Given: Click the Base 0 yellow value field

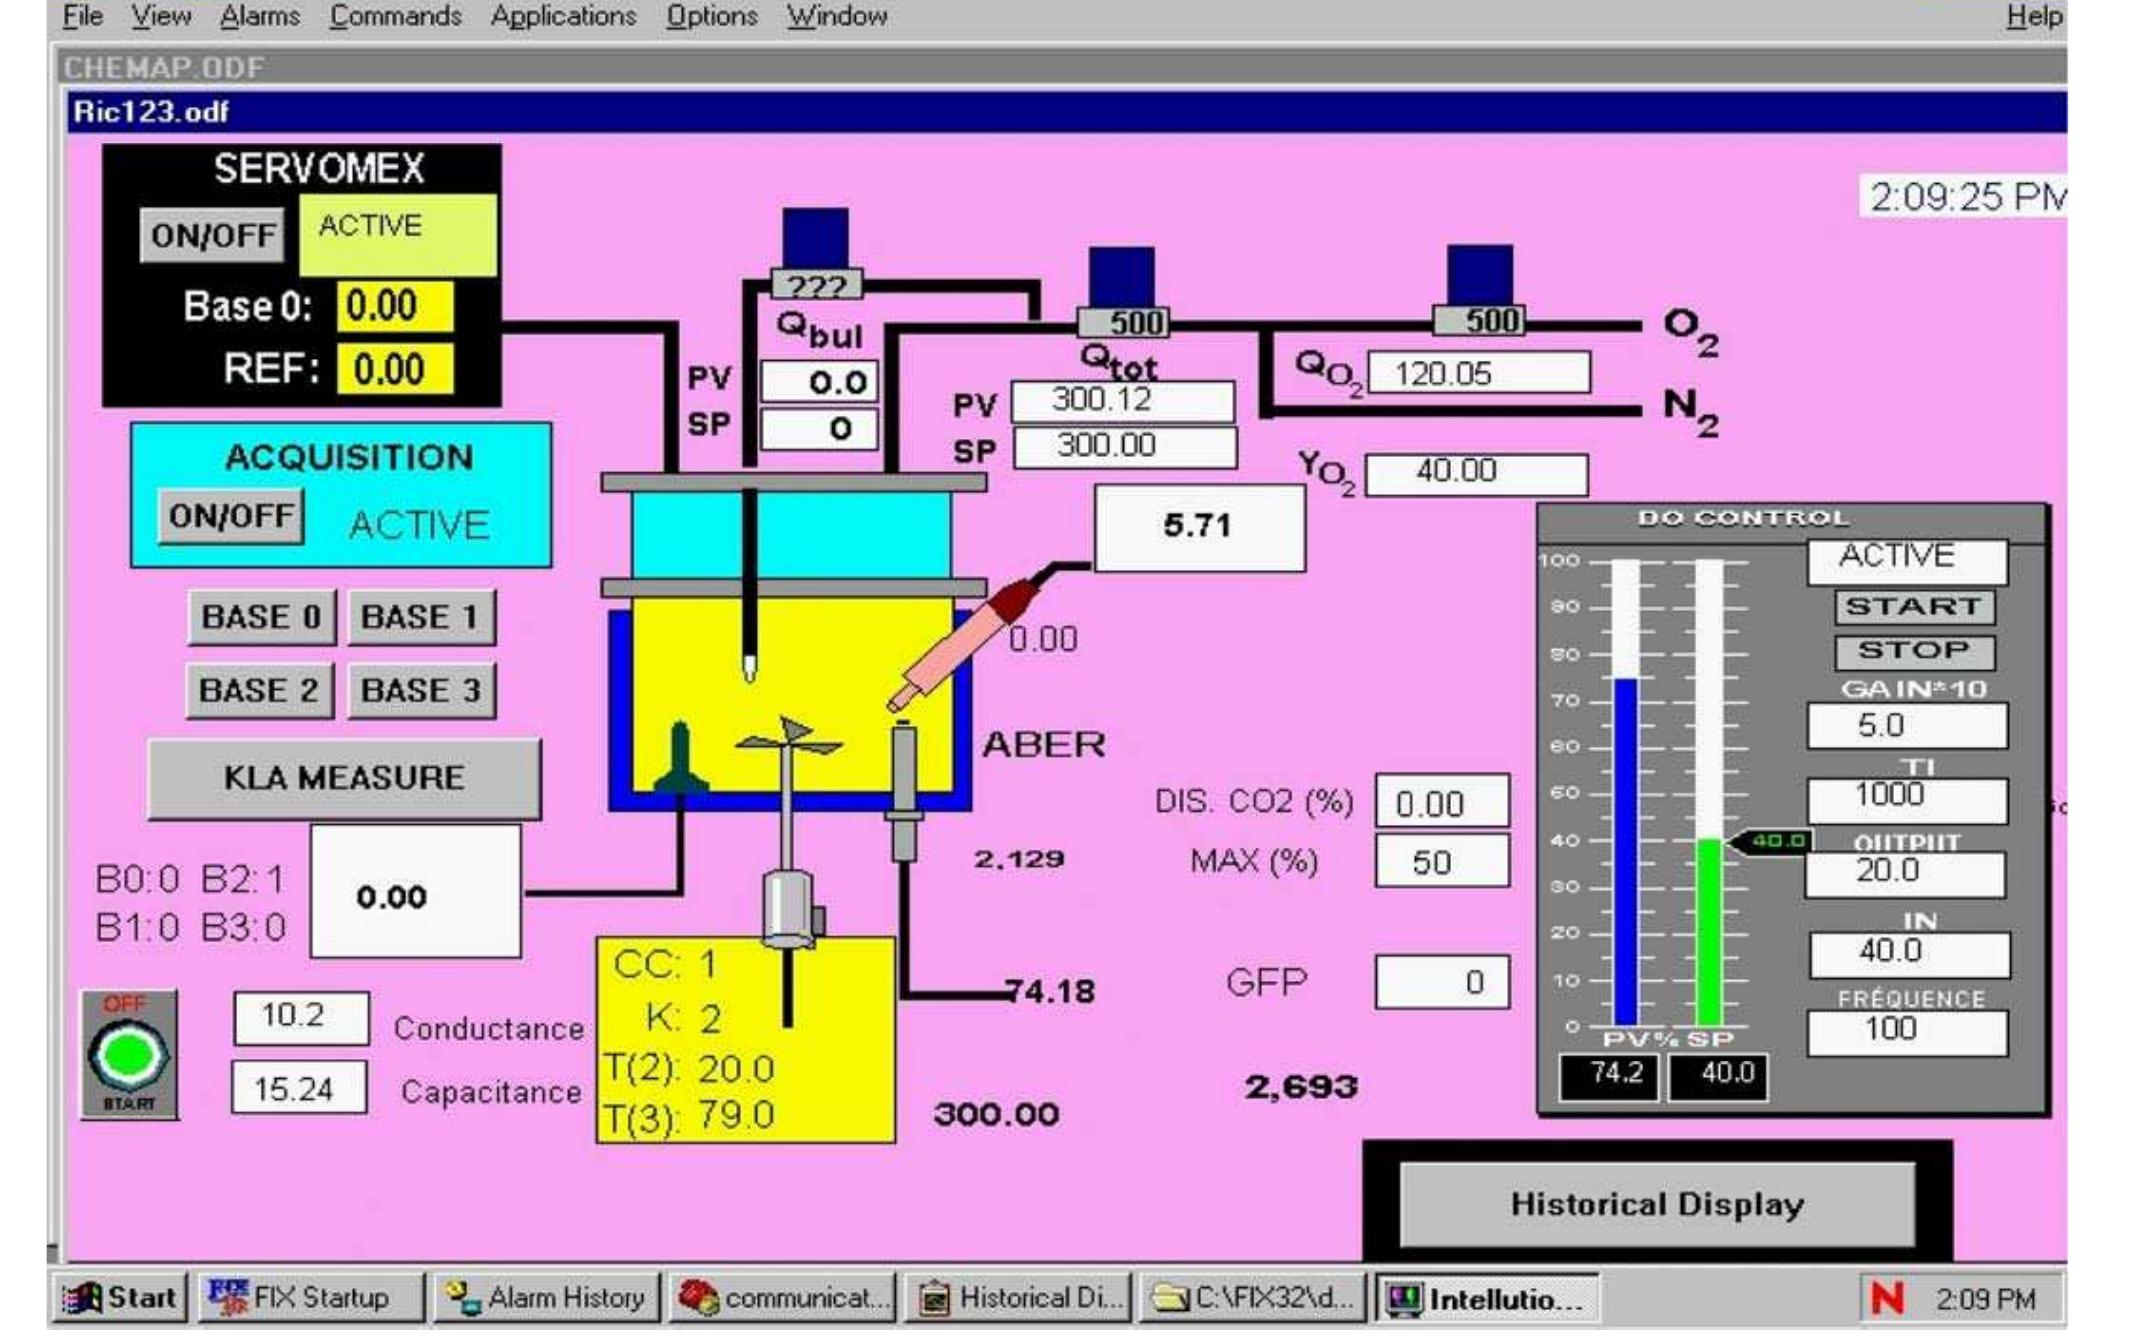Looking at the screenshot, I should (394, 306).
